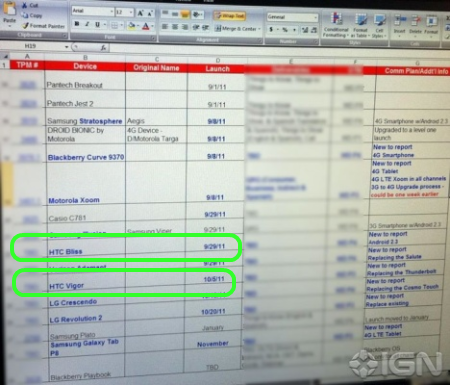Open Number group dialog launcher
Image resolution: width=450 pixels, height=385 pixels.
[315, 42]
